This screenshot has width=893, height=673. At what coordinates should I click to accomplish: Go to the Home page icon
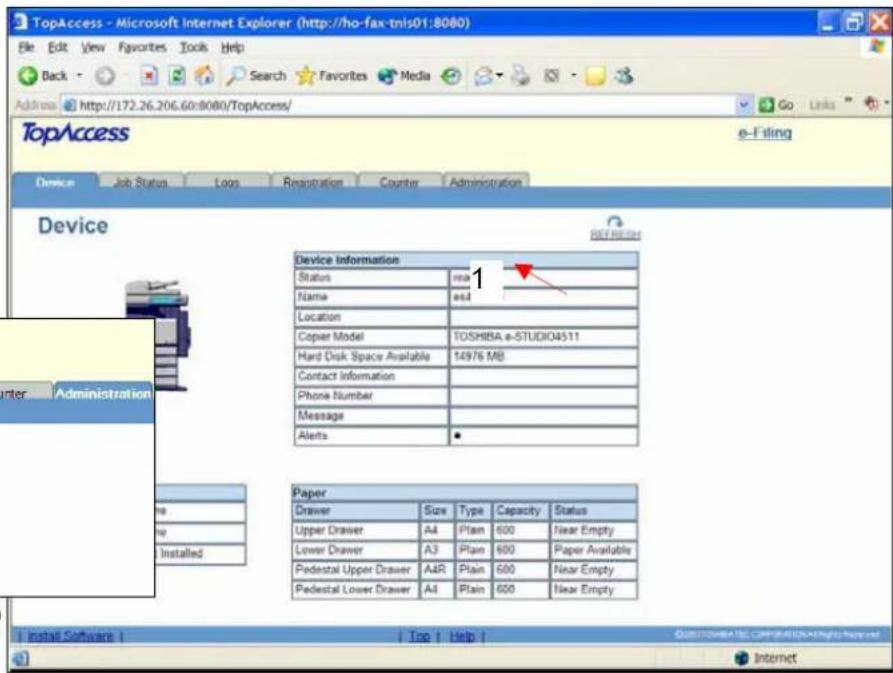tap(204, 76)
